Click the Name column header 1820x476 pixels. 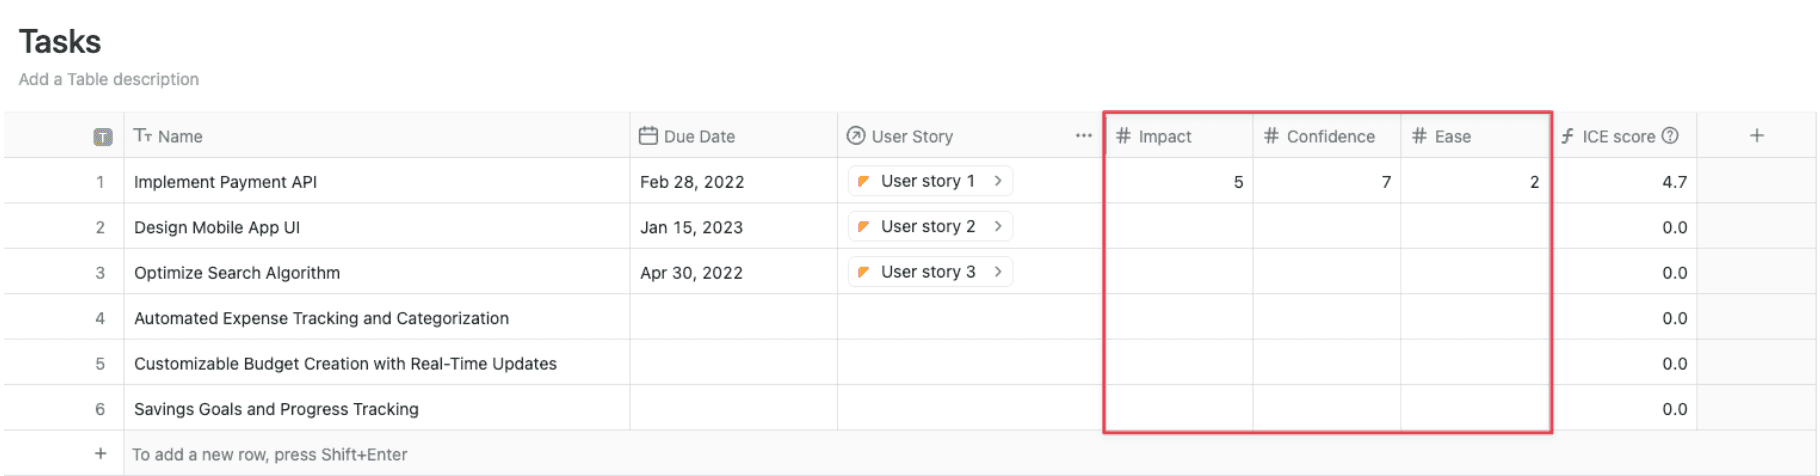180,137
